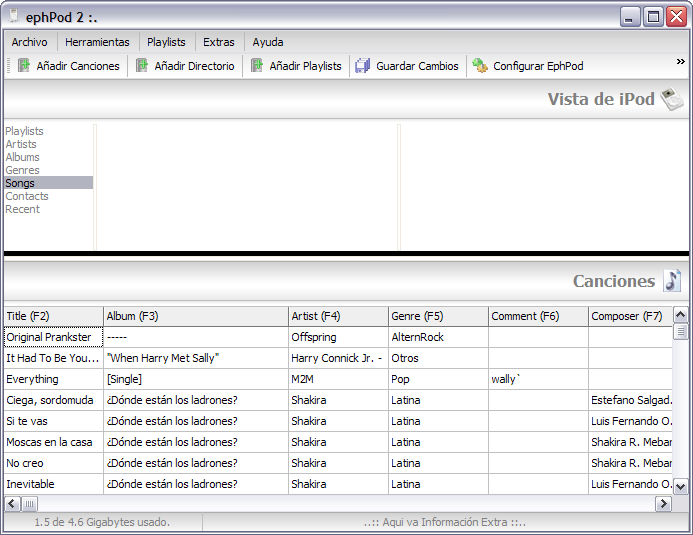Select the "Si te vas" title cell
693x535 pixels.
pyautogui.click(x=53, y=421)
